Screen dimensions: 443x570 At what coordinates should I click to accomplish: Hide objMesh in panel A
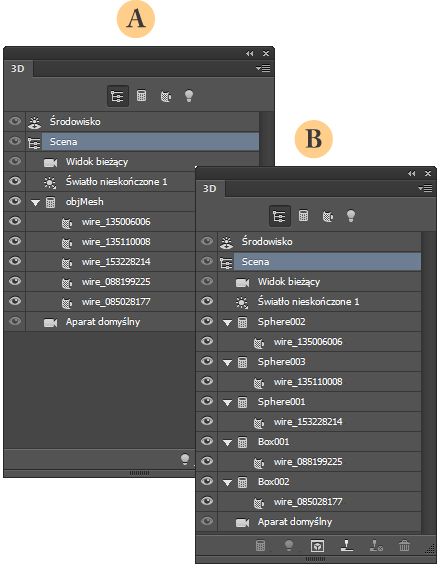pos(15,201)
